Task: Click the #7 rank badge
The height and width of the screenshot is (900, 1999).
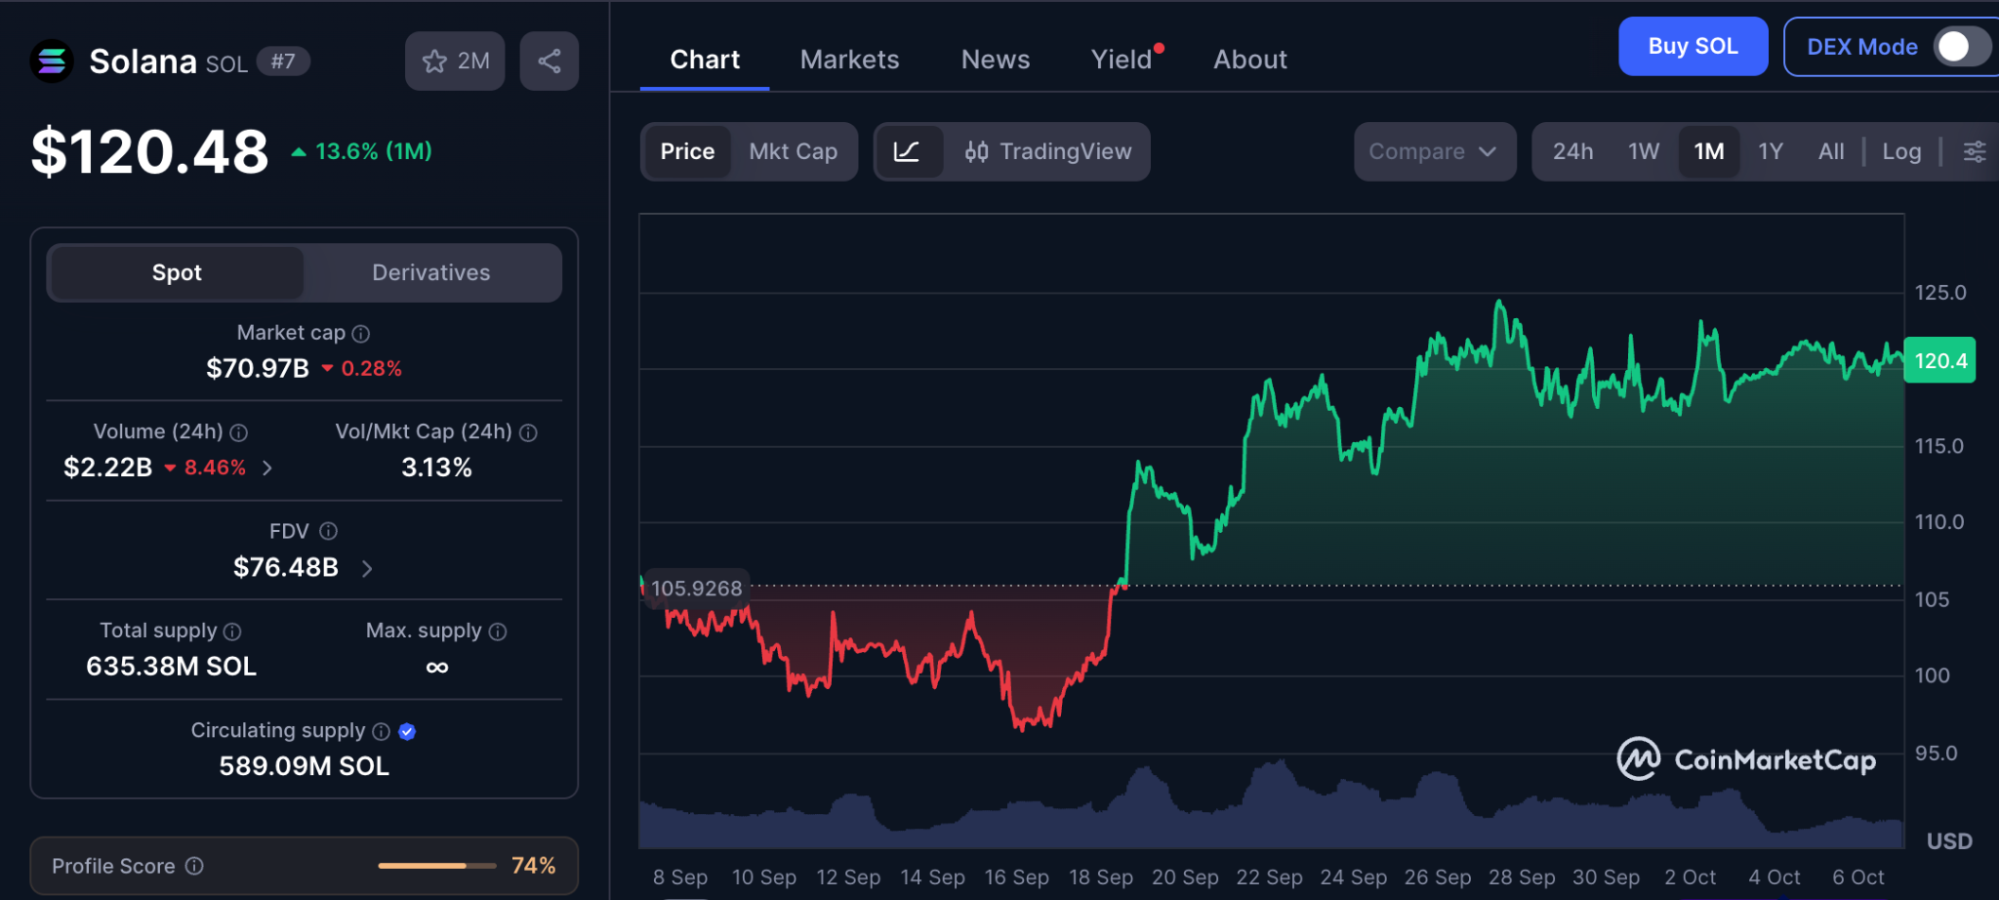Action: tap(283, 62)
